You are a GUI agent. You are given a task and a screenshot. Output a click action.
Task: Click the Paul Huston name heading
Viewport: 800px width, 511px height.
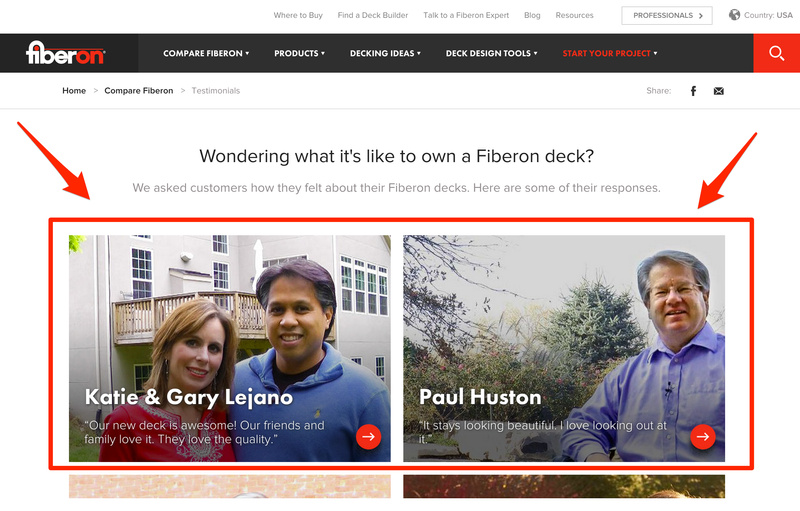(480, 397)
